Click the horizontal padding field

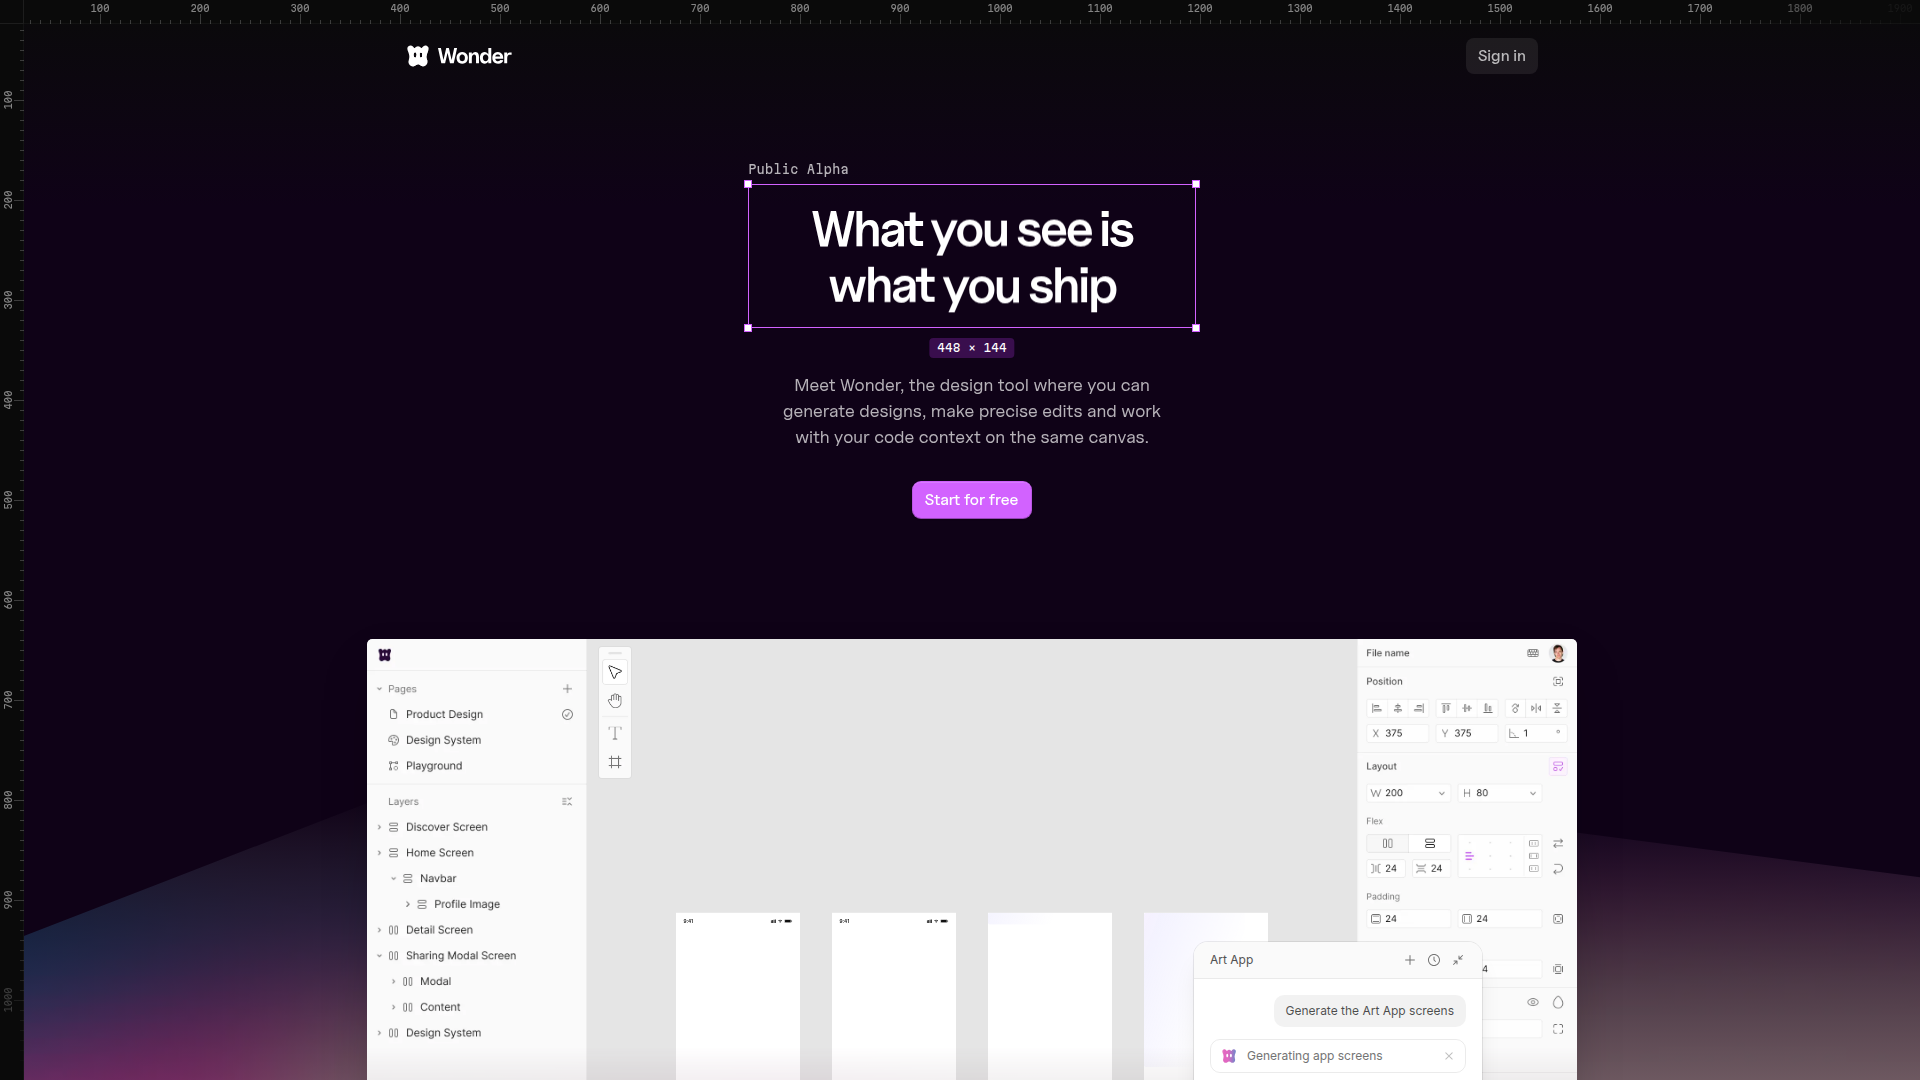tap(1499, 919)
